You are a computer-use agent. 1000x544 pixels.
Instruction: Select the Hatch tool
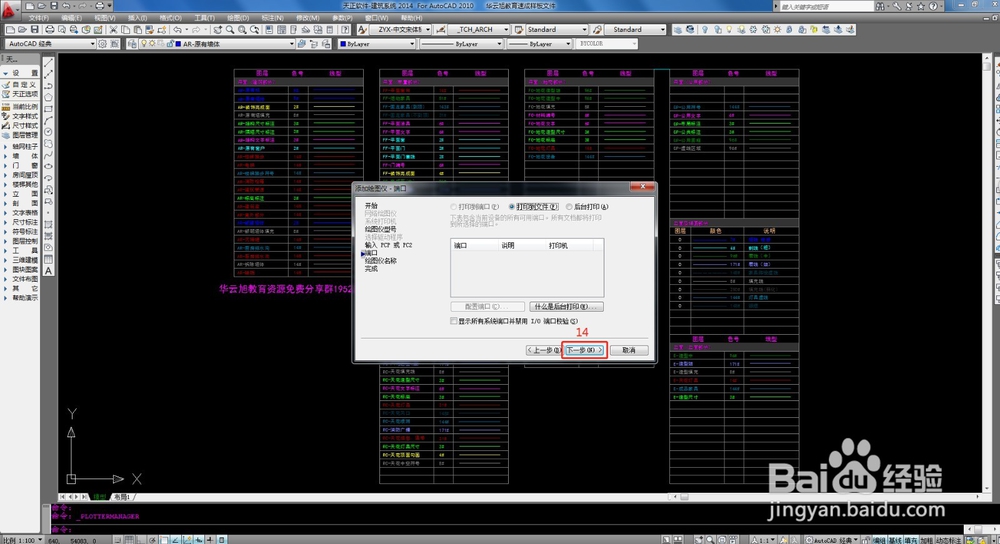click(48, 225)
